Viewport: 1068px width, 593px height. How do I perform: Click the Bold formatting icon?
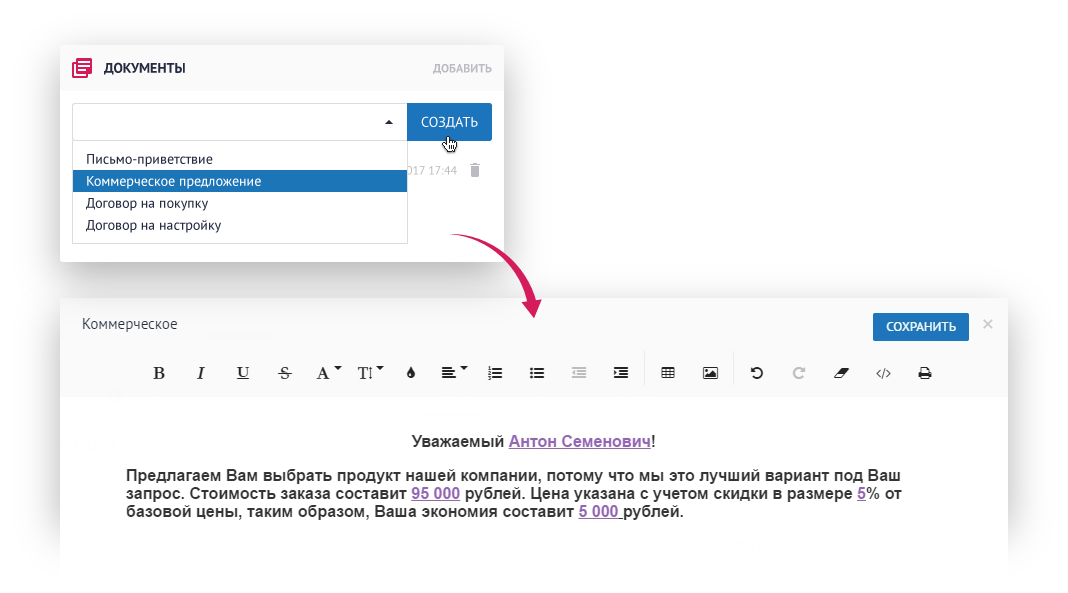[x=158, y=373]
